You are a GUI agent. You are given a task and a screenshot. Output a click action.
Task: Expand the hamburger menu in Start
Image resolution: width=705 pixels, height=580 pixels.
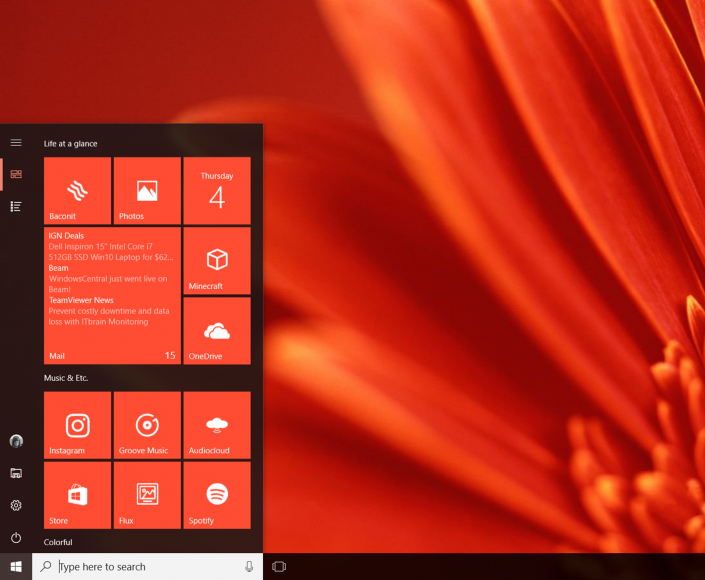[16, 143]
